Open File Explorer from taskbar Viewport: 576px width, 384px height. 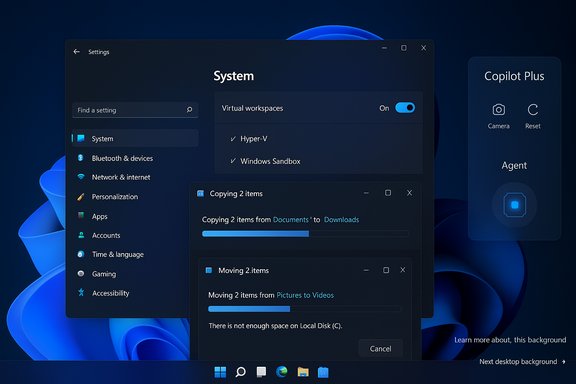[303, 372]
